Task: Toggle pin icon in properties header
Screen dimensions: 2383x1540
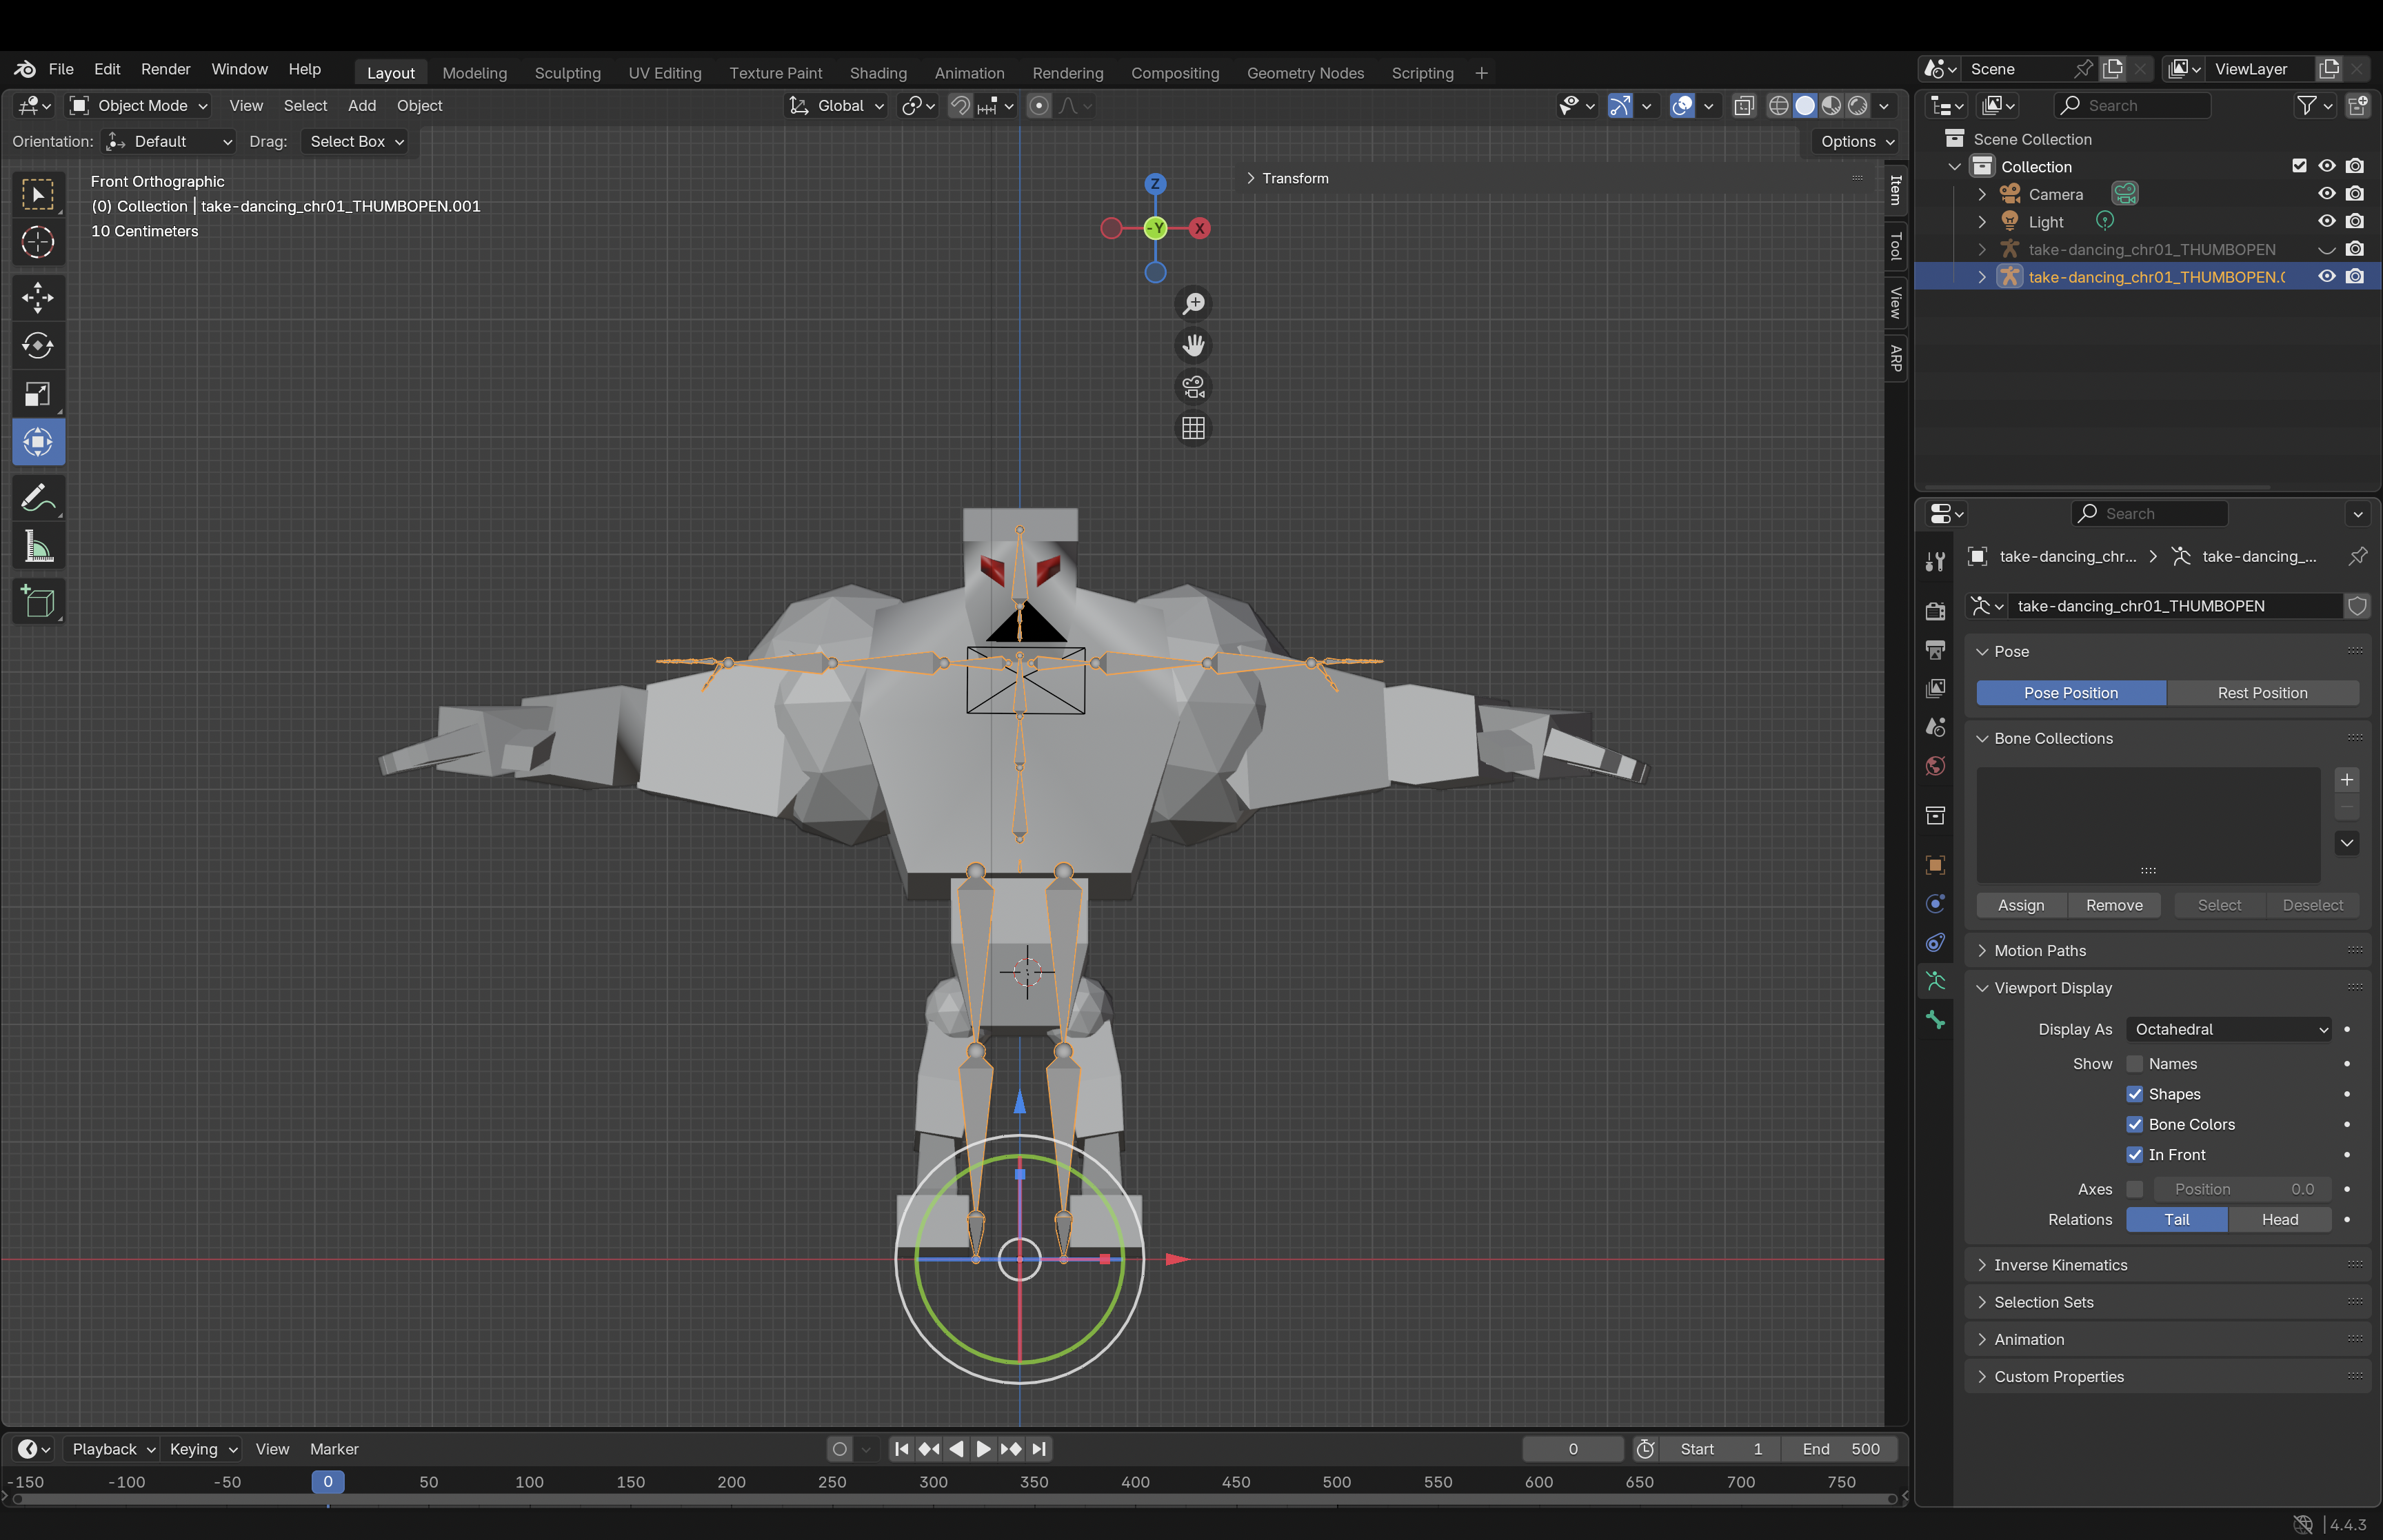Action: pyautogui.click(x=2358, y=556)
